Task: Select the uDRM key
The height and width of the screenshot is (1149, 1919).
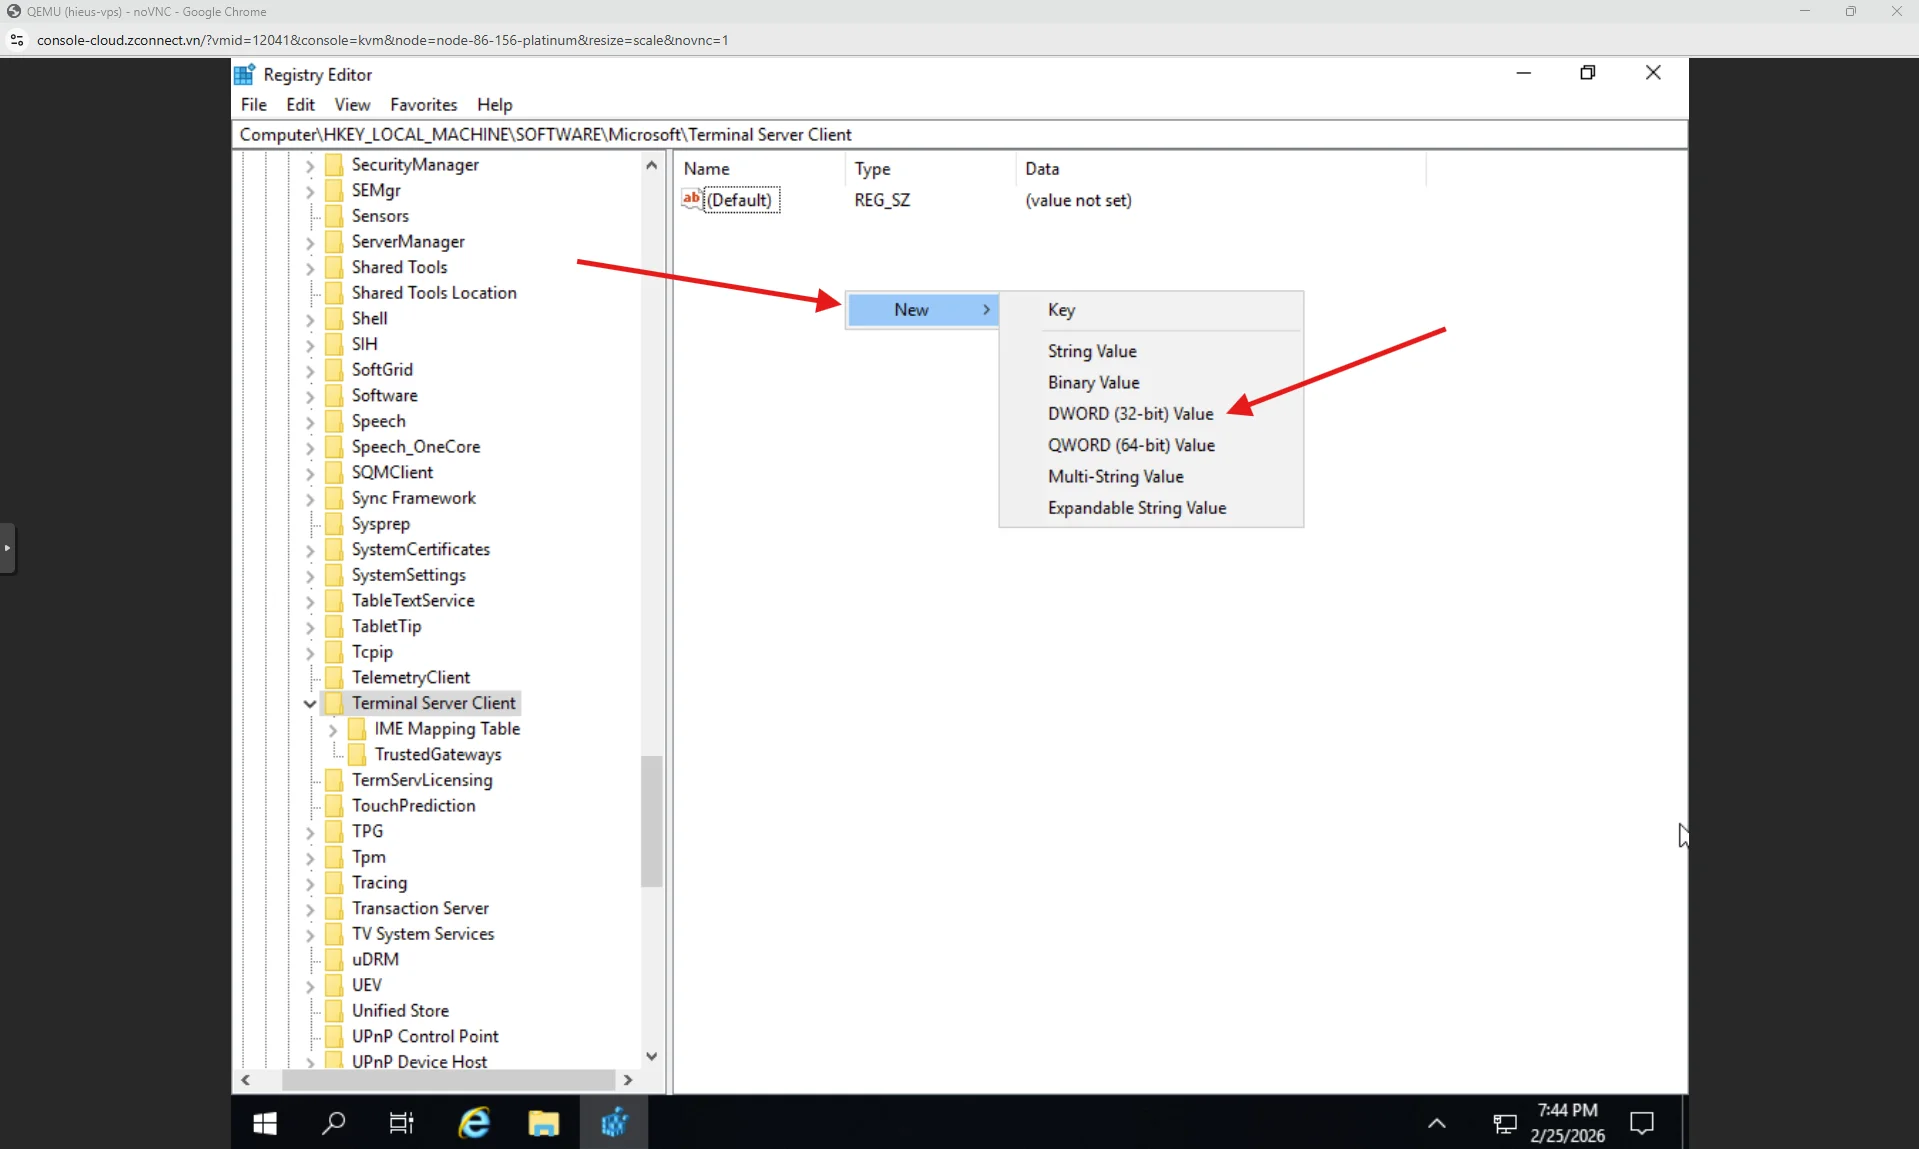Action: pyautogui.click(x=375, y=959)
